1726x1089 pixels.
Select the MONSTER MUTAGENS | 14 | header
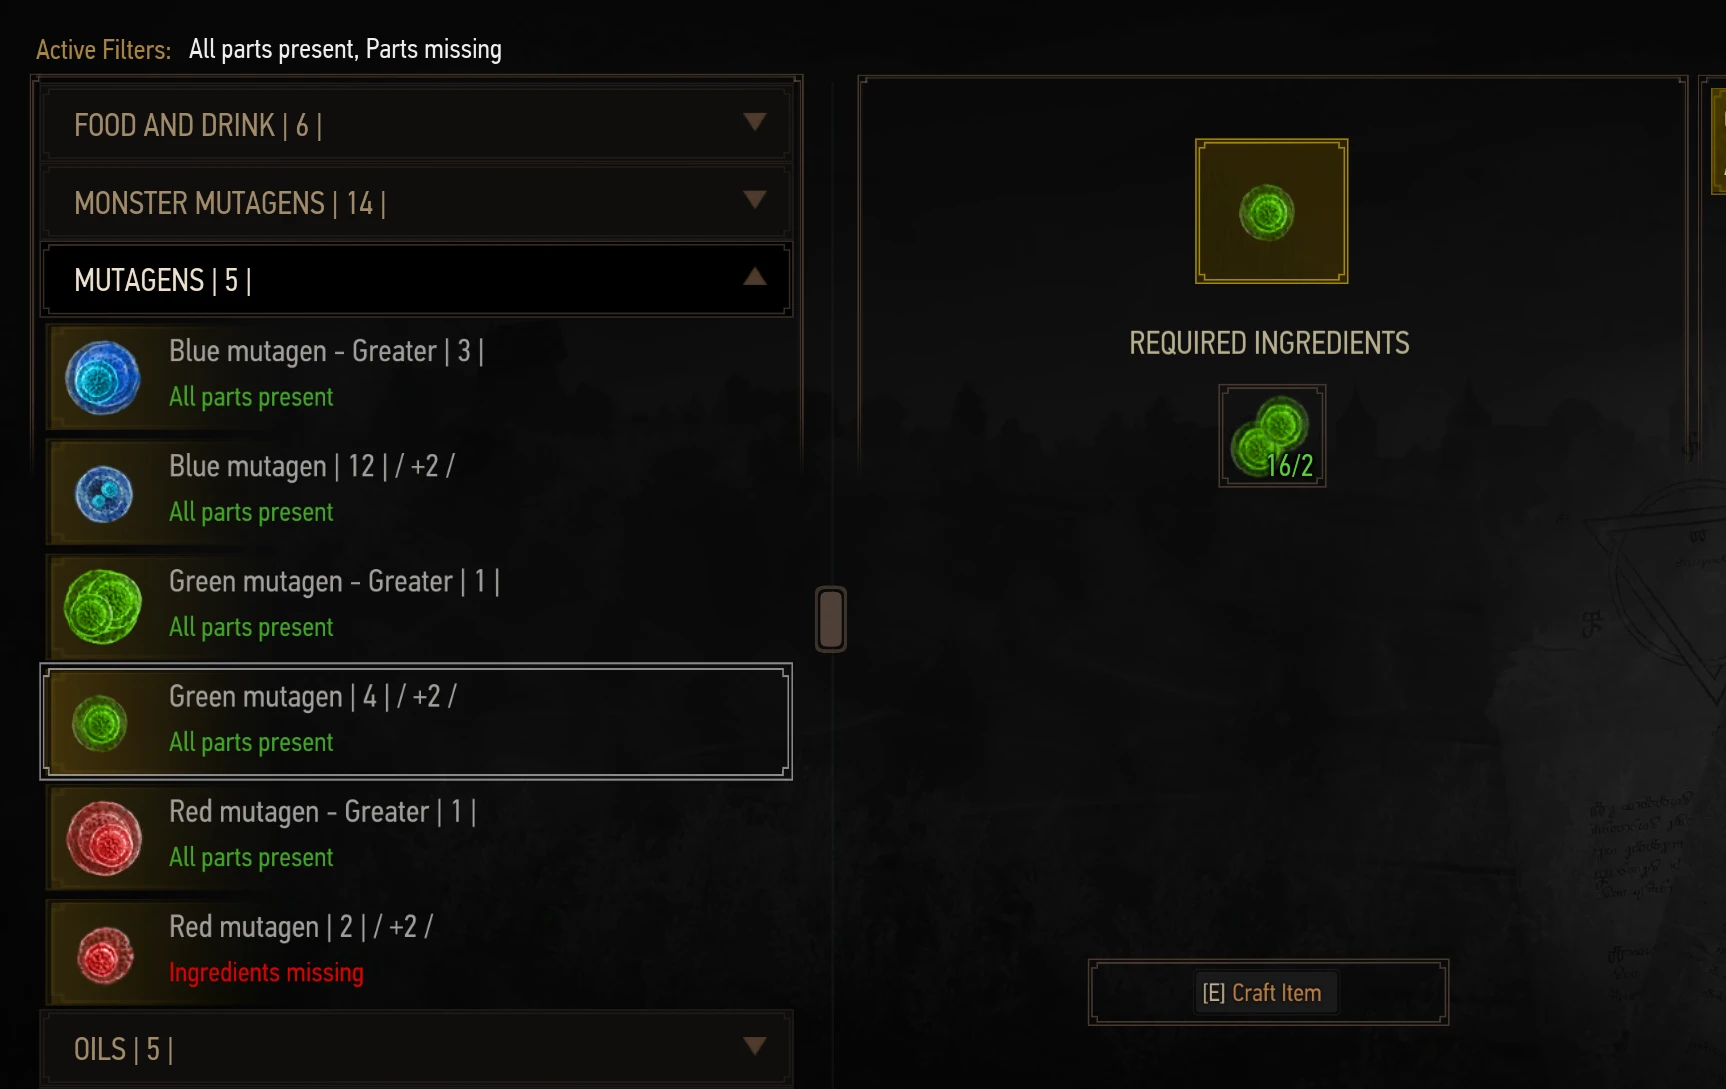[x=416, y=202]
